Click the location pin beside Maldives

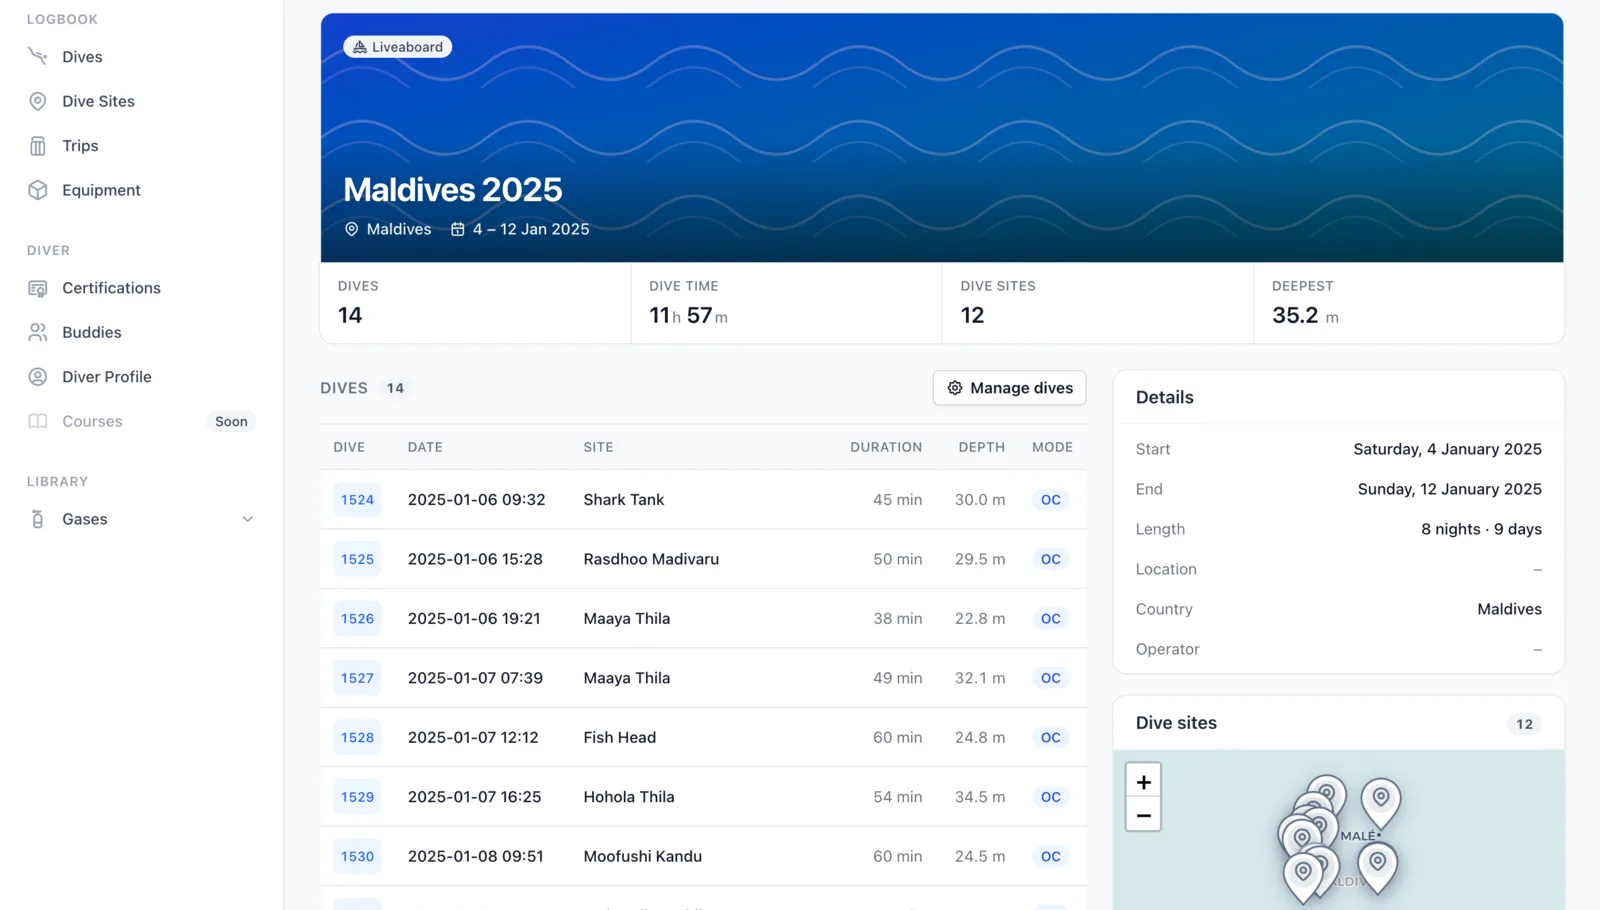click(x=351, y=229)
